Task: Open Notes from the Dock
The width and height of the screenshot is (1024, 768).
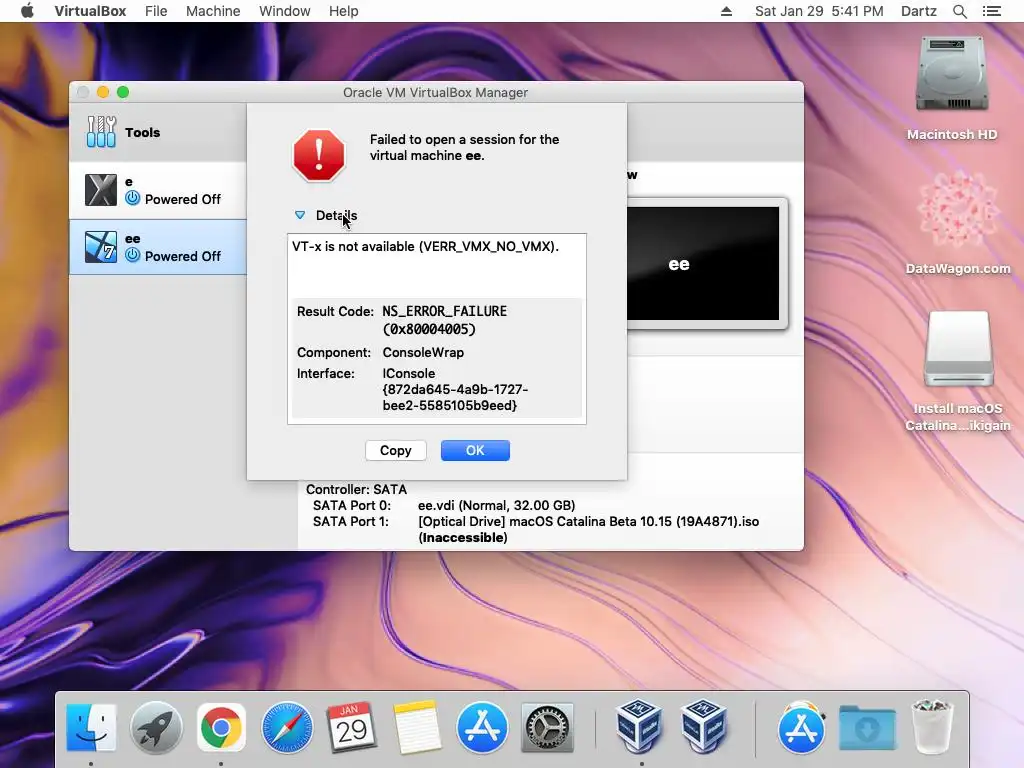Action: [x=417, y=727]
